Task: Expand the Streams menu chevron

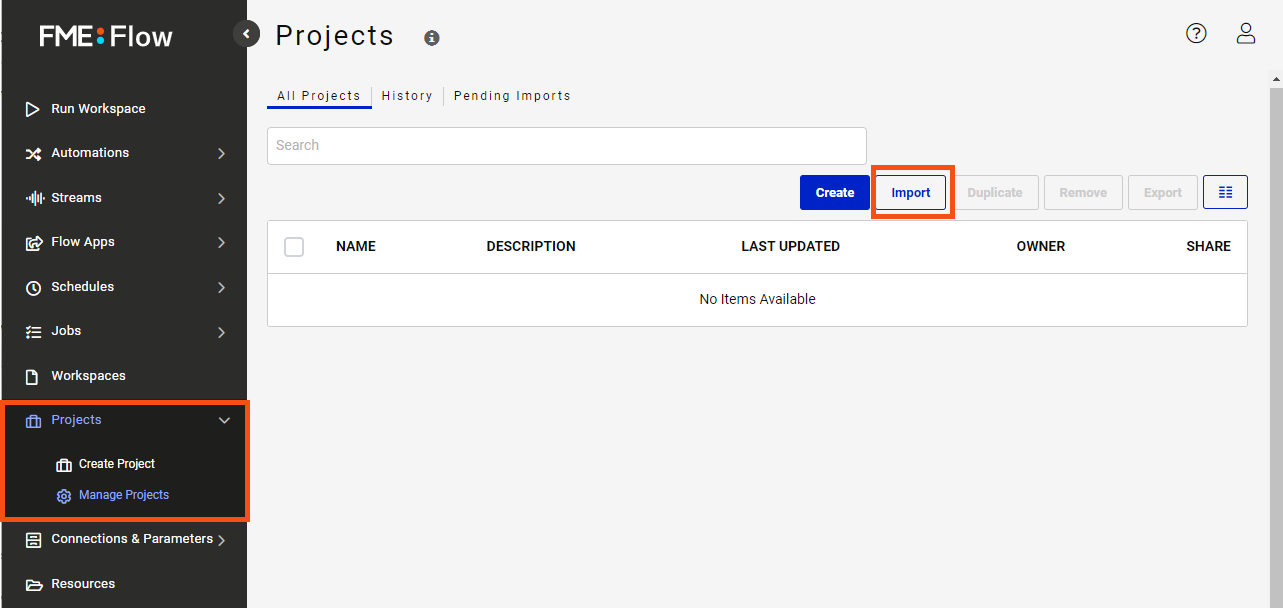Action: pyautogui.click(x=221, y=199)
